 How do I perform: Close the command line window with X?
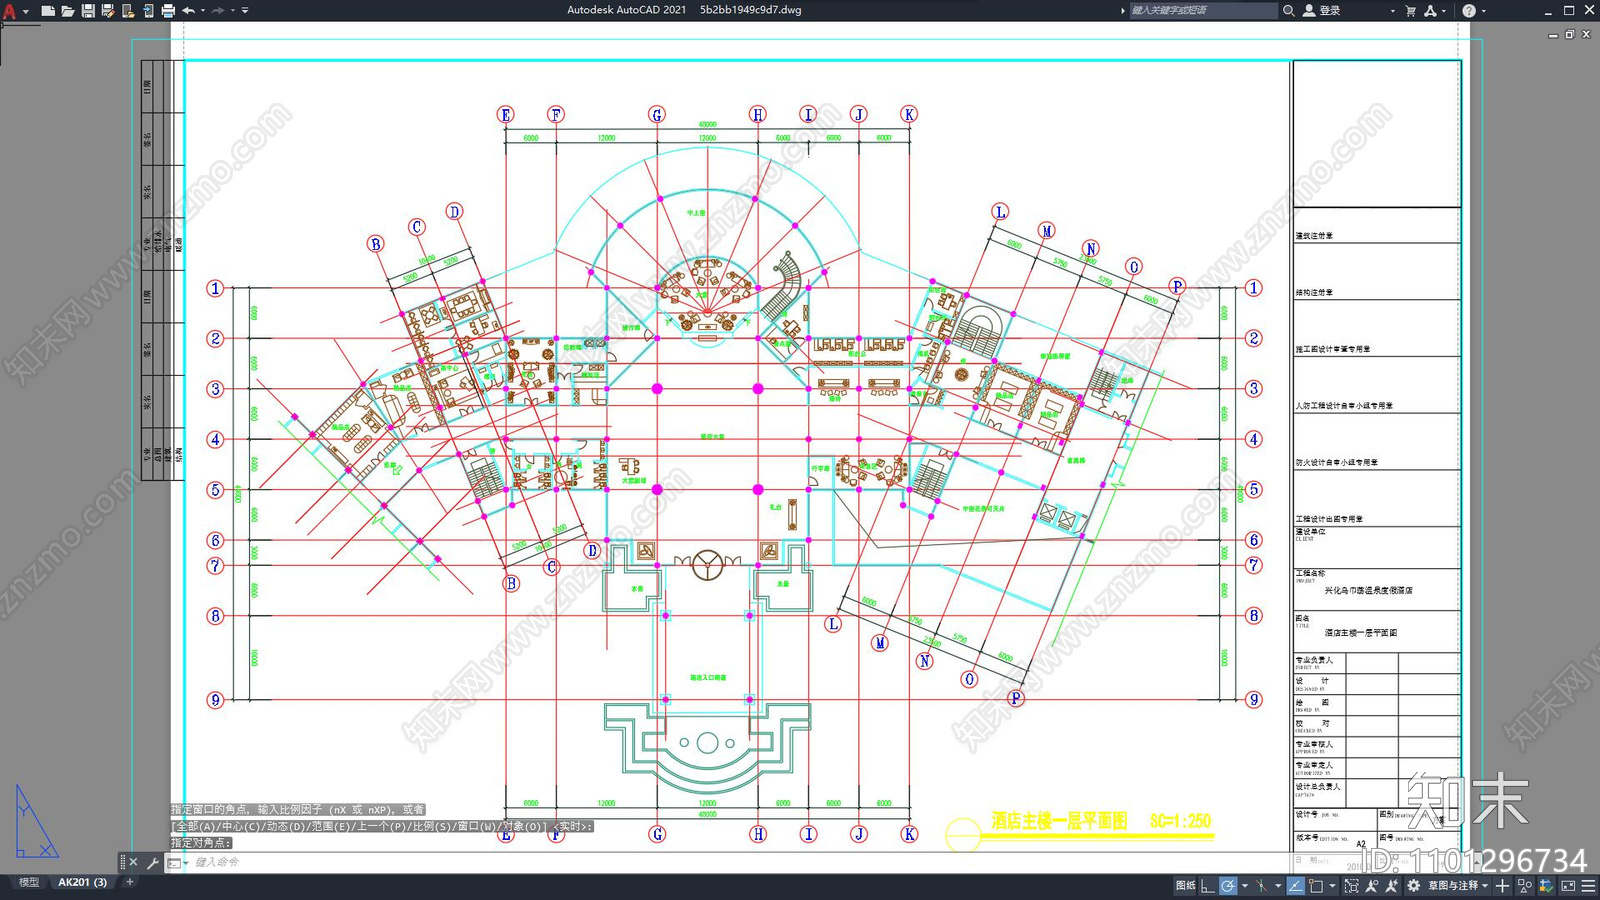click(x=133, y=862)
